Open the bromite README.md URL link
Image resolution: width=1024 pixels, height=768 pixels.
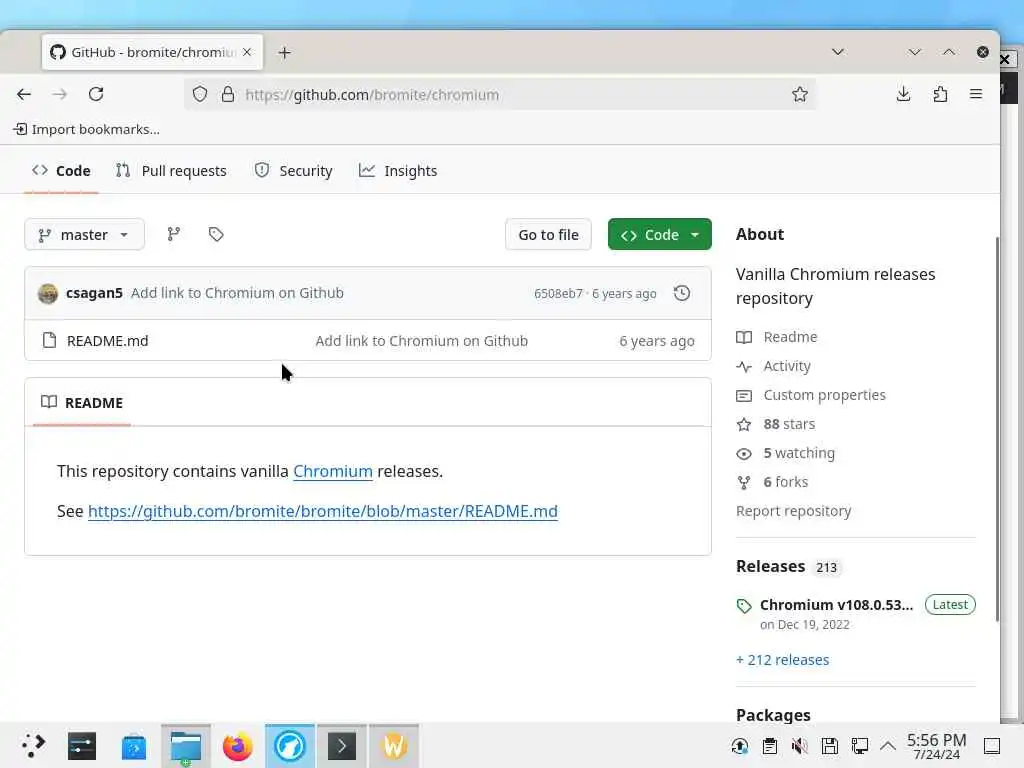323,511
